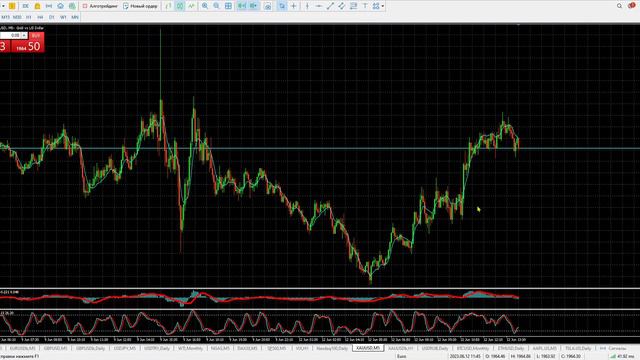Zoom out of the chart
Screen dimensions: 640x360
click(216, 6)
